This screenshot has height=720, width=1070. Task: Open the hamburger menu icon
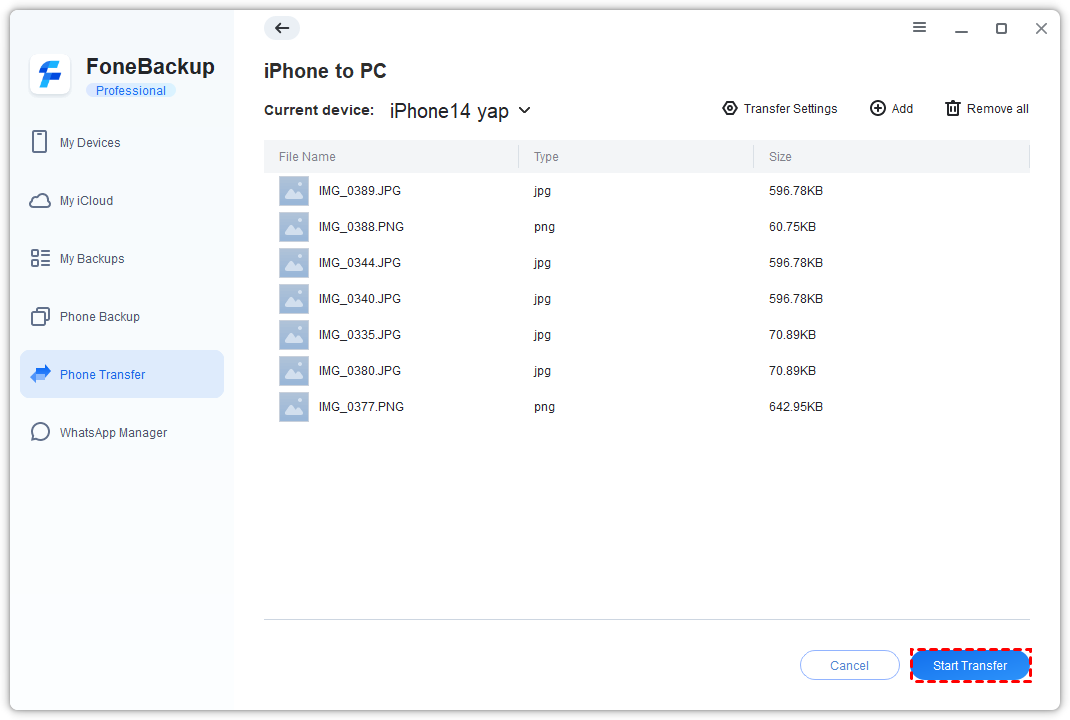[919, 27]
